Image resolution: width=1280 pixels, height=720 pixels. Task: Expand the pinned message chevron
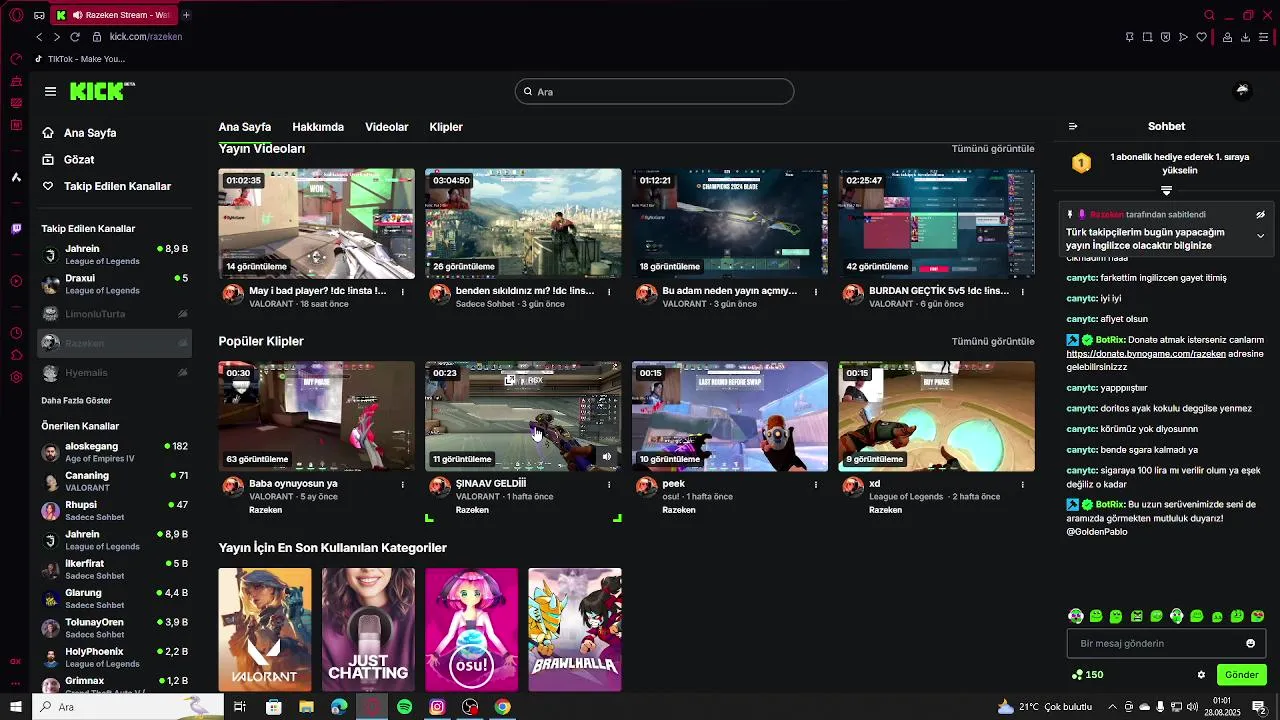tap(1260, 236)
